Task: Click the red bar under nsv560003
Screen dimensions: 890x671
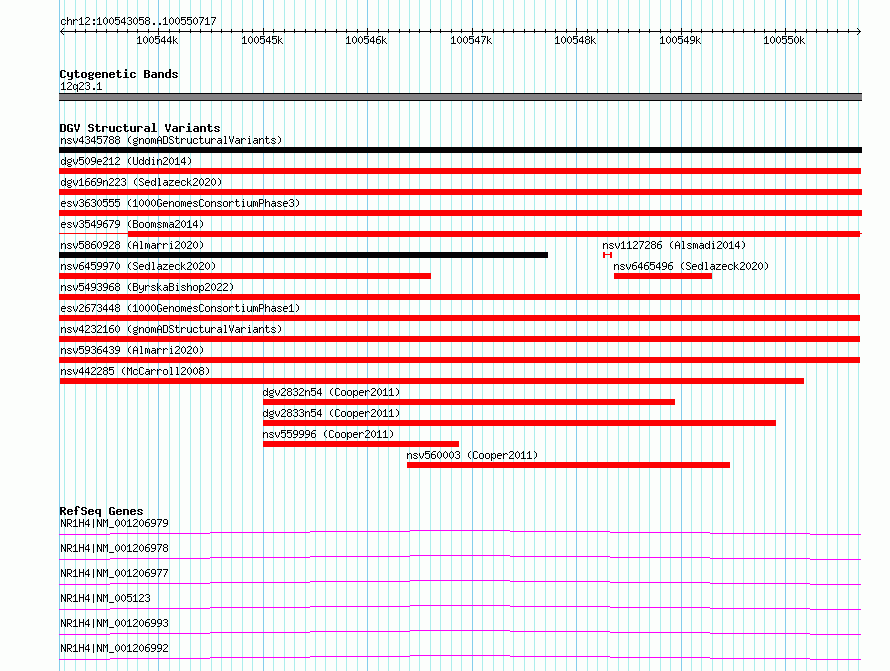Action: pos(568,465)
